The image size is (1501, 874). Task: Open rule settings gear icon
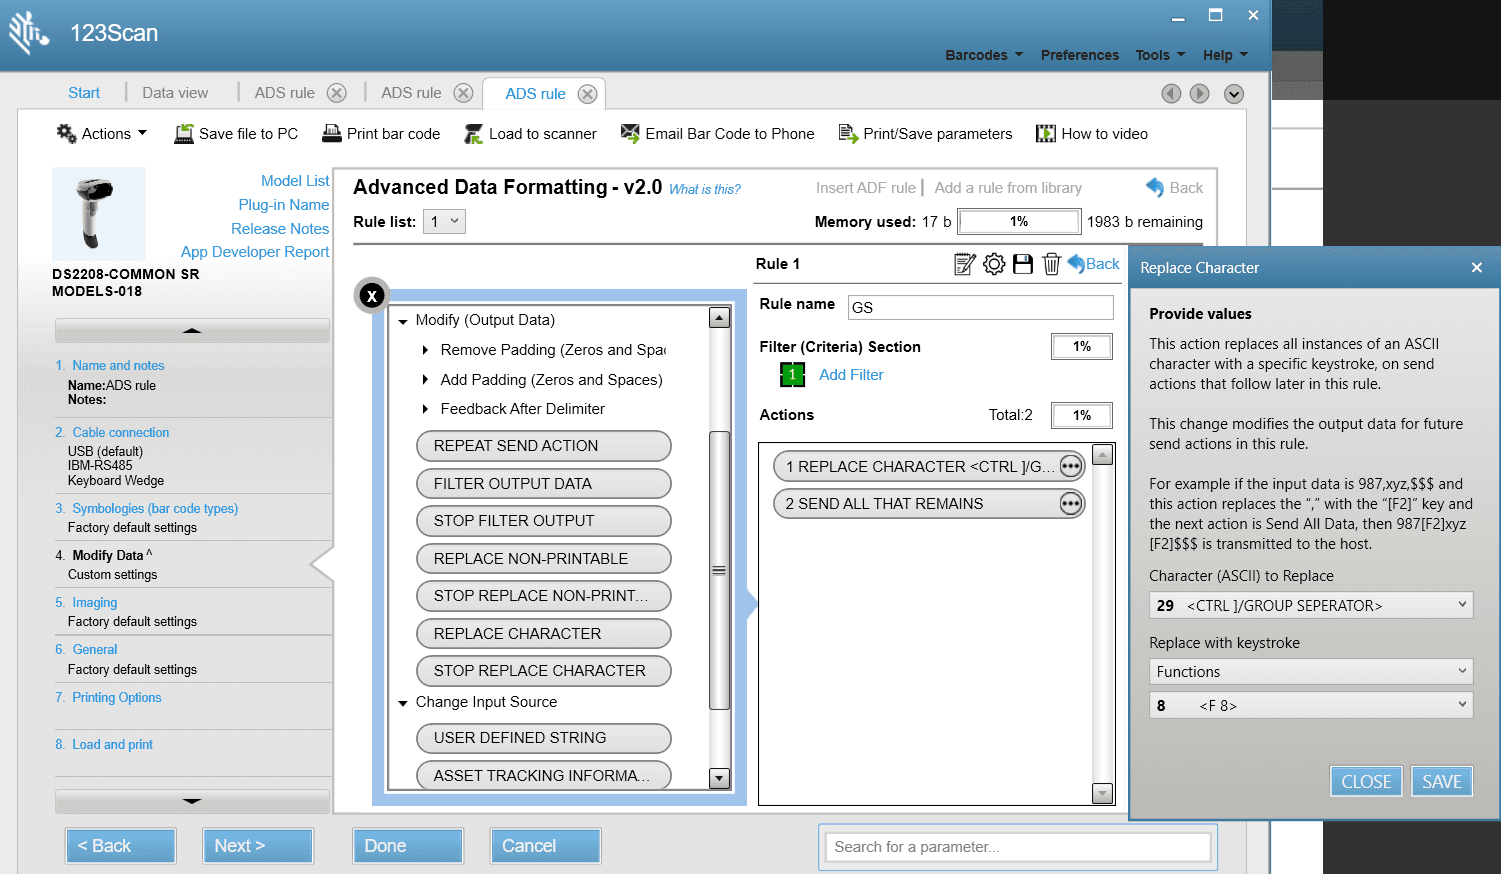[993, 264]
